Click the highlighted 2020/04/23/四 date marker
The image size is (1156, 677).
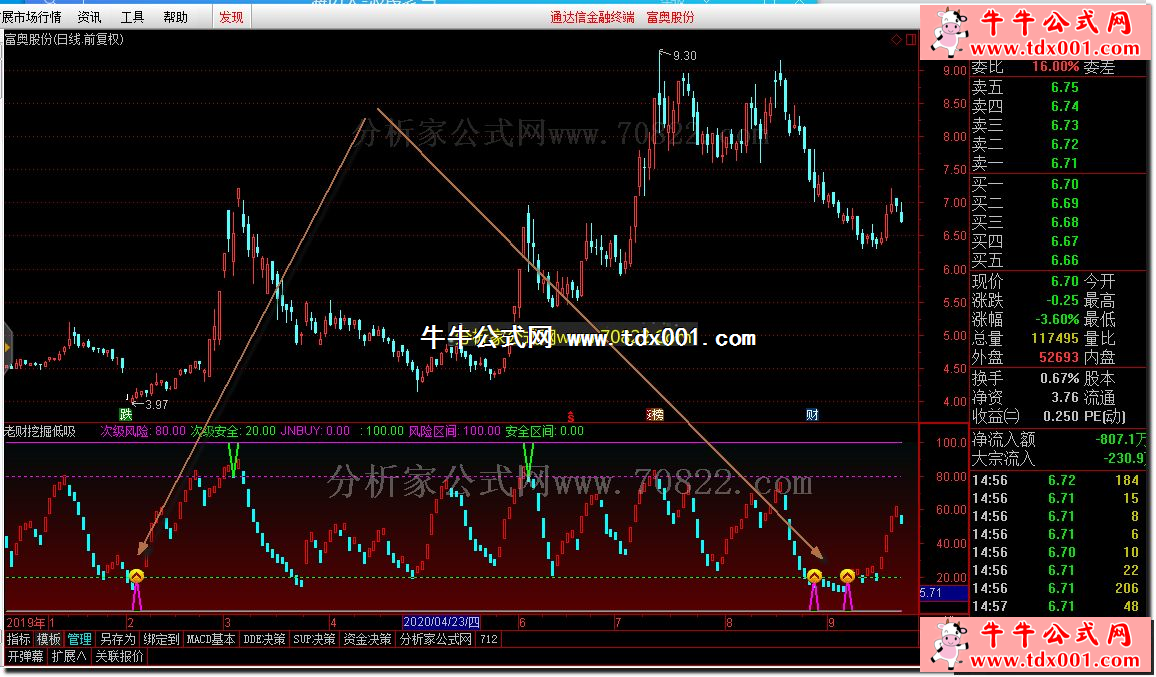[x=442, y=622]
